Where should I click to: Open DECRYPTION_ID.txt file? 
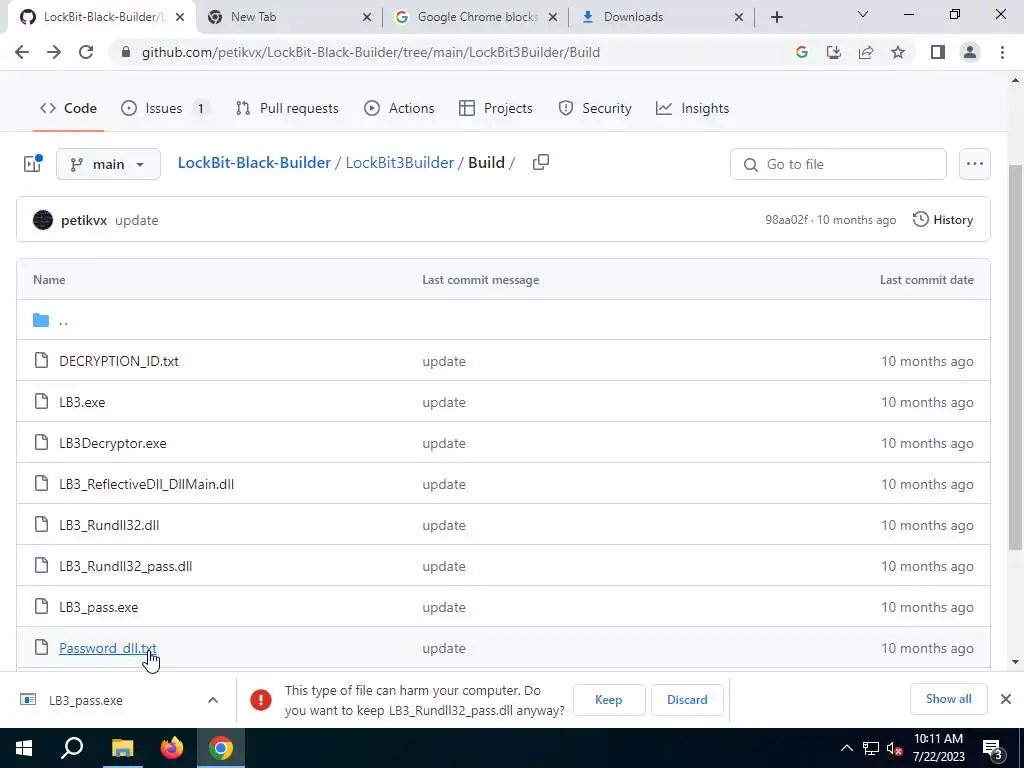(119, 361)
